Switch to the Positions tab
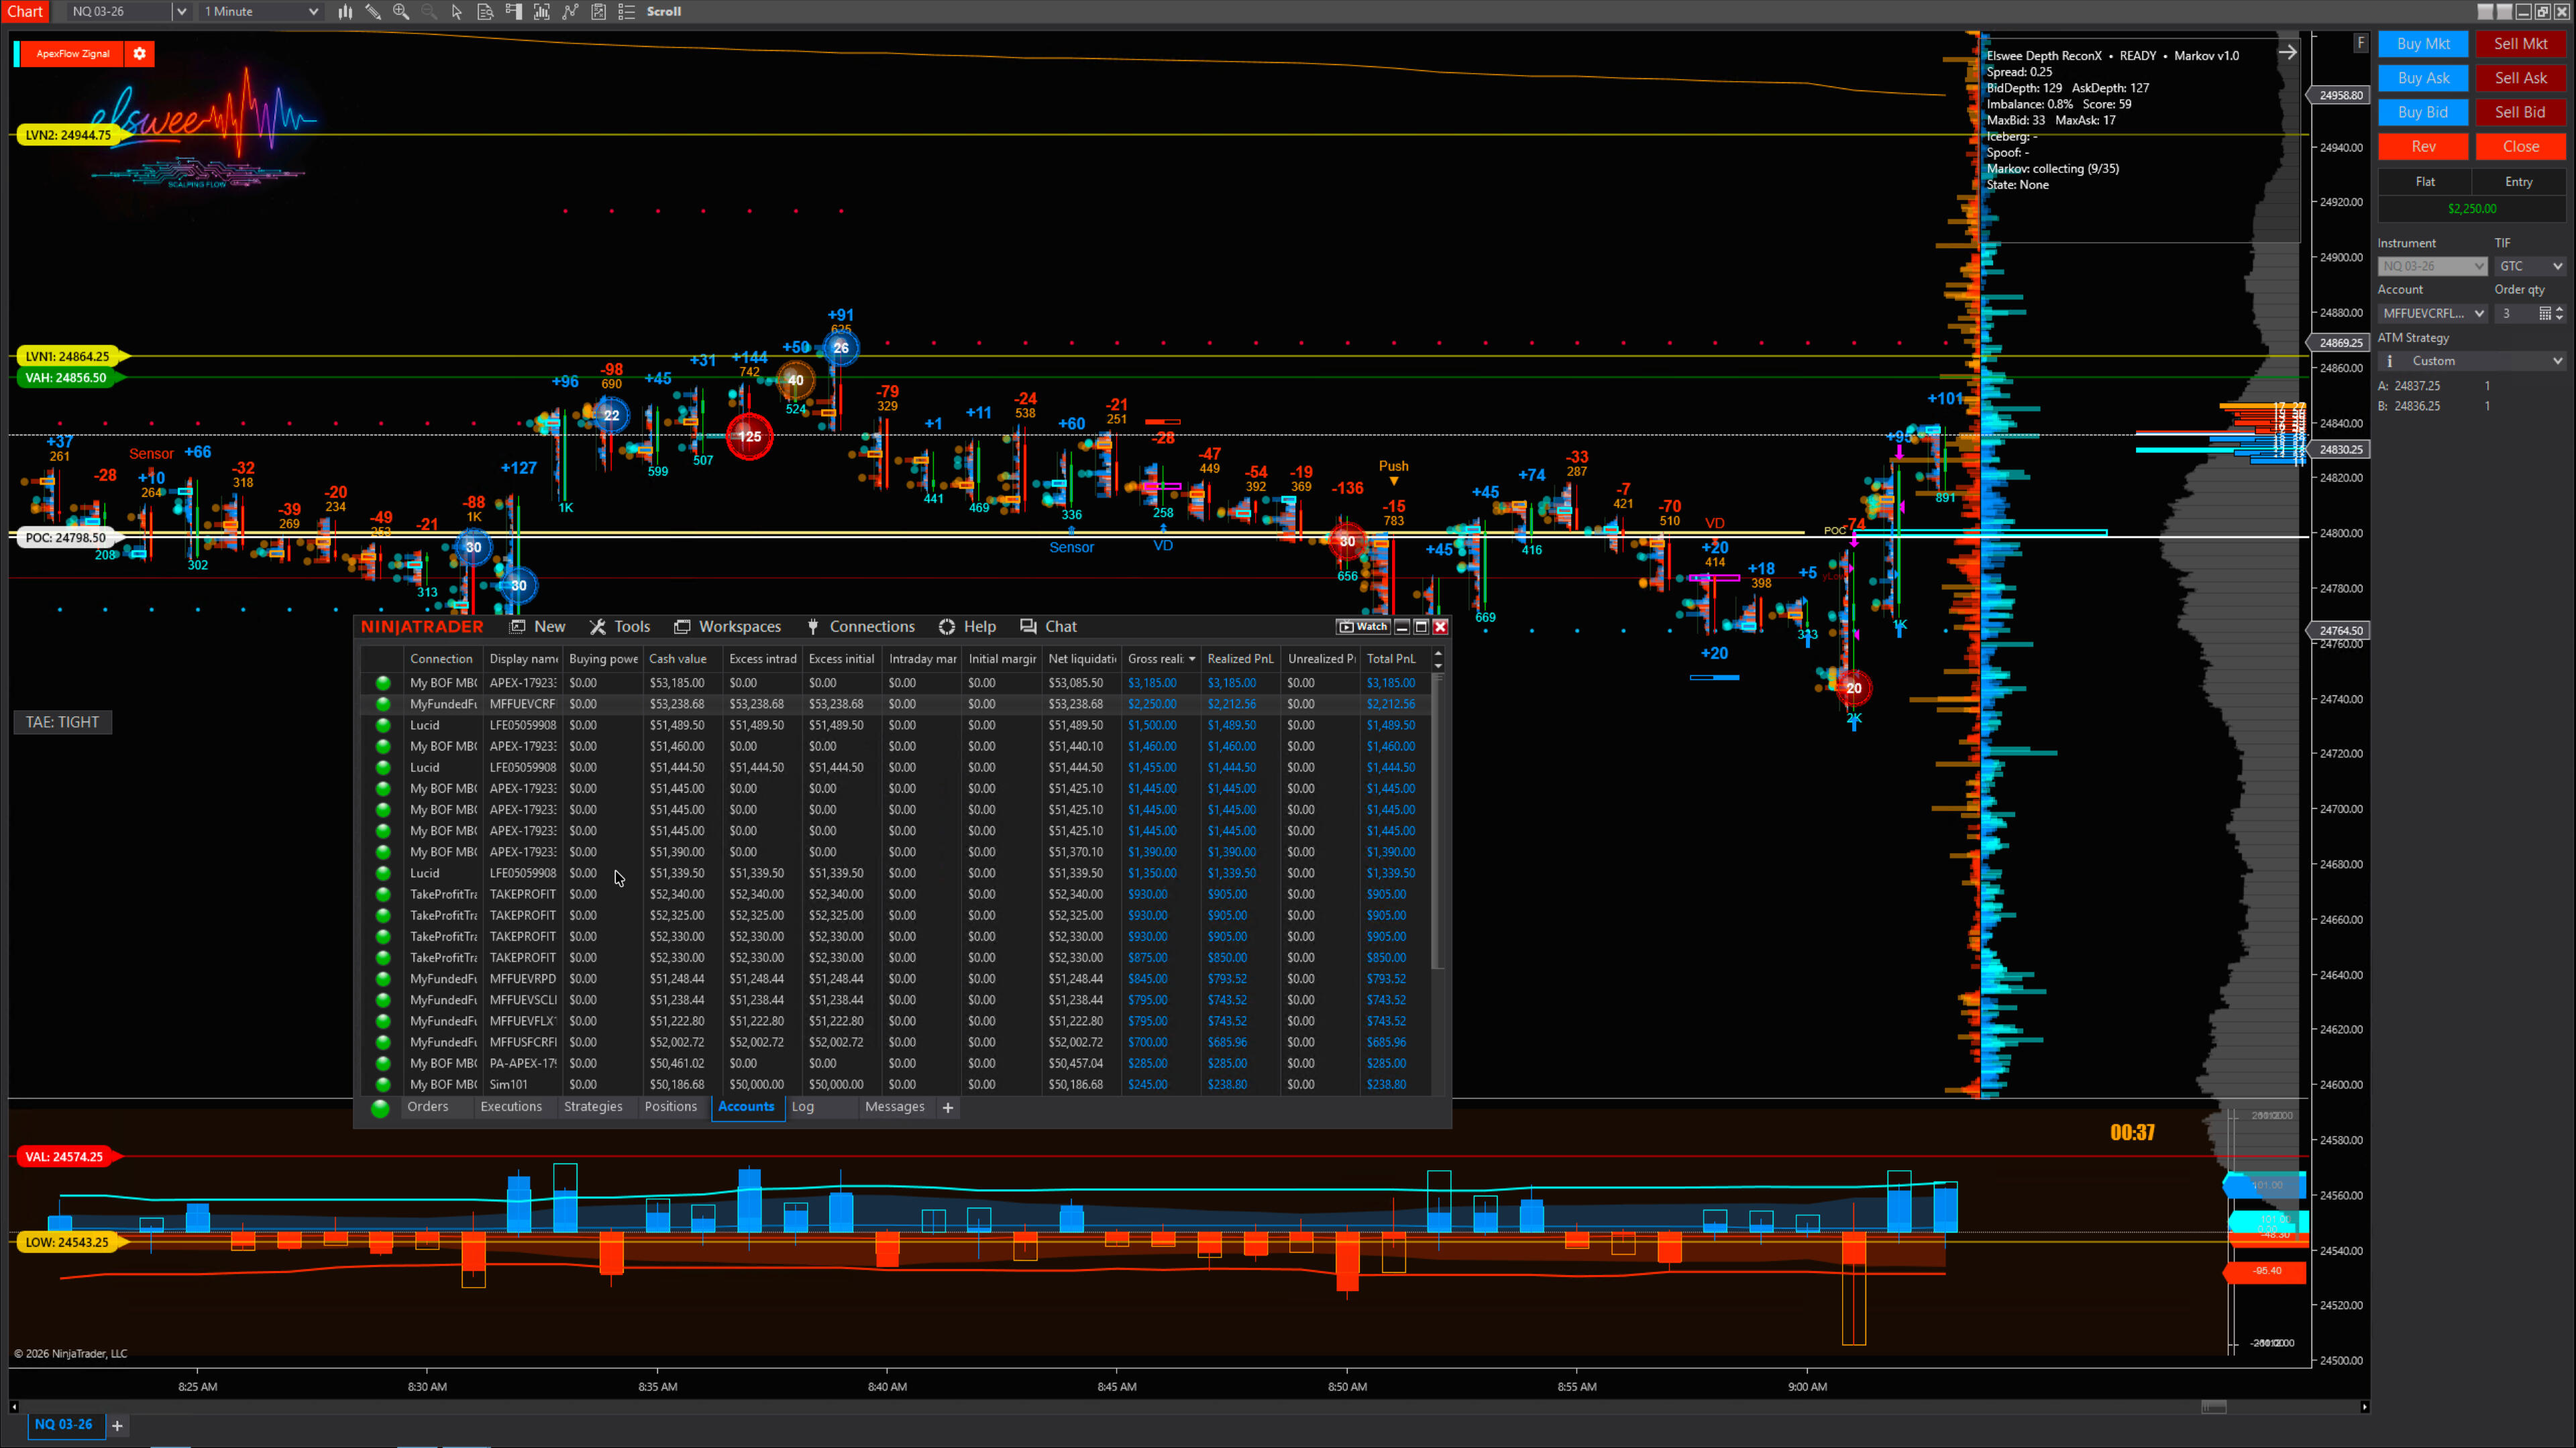Viewport: 2576px width, 1448px height. (x=670, y=1107)
